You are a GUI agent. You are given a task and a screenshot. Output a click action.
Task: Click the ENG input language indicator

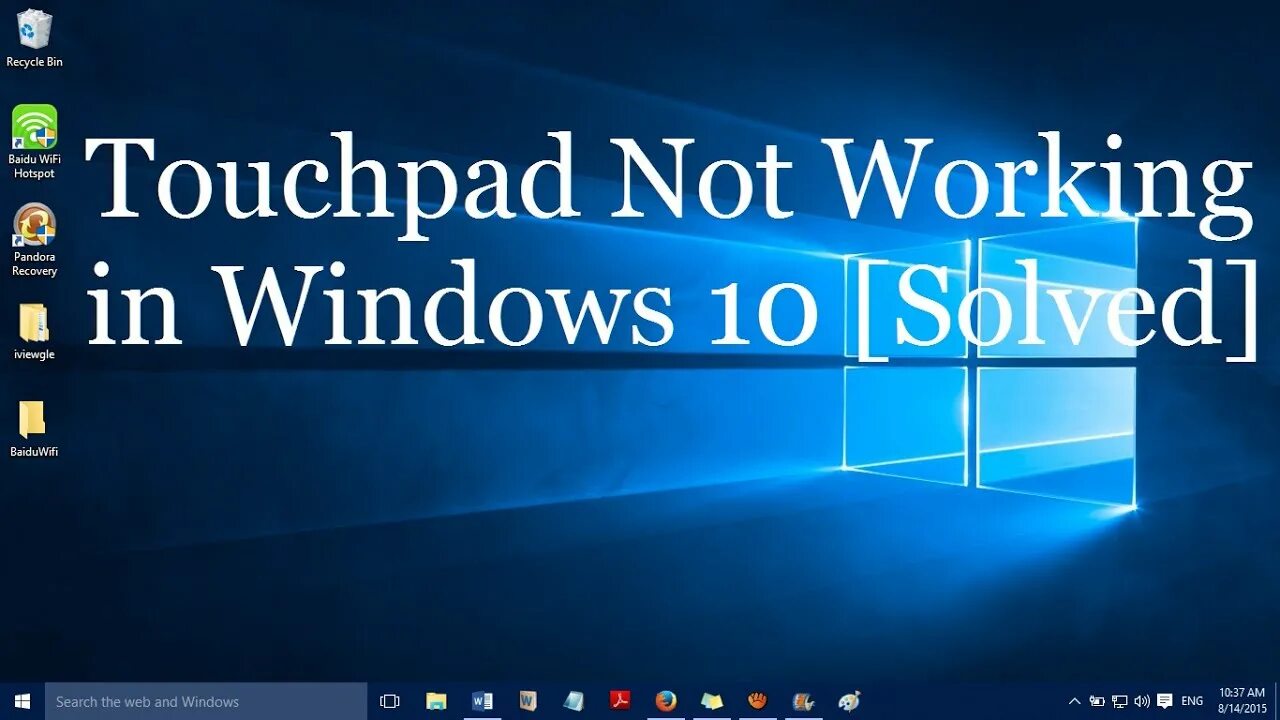(1192, 701)
